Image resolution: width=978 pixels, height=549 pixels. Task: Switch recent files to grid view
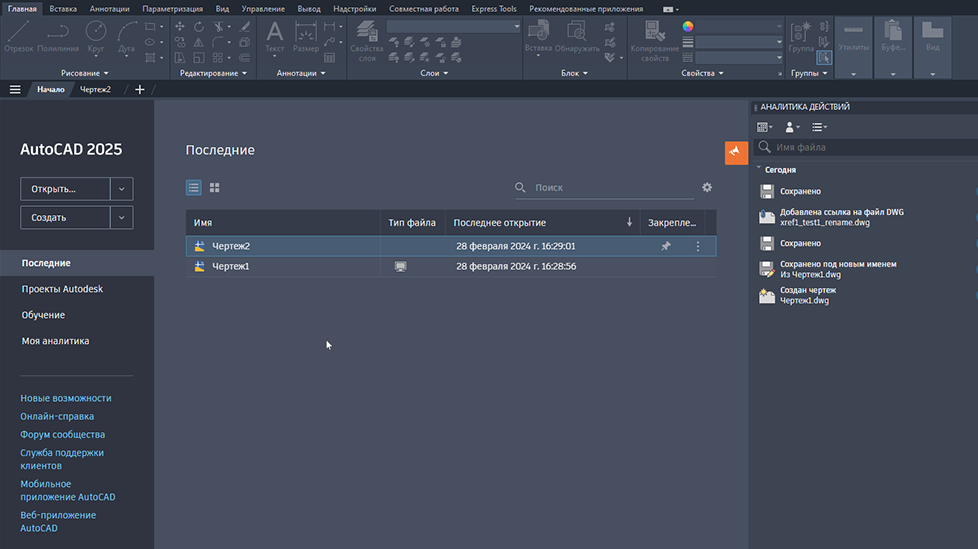[215, 187]
